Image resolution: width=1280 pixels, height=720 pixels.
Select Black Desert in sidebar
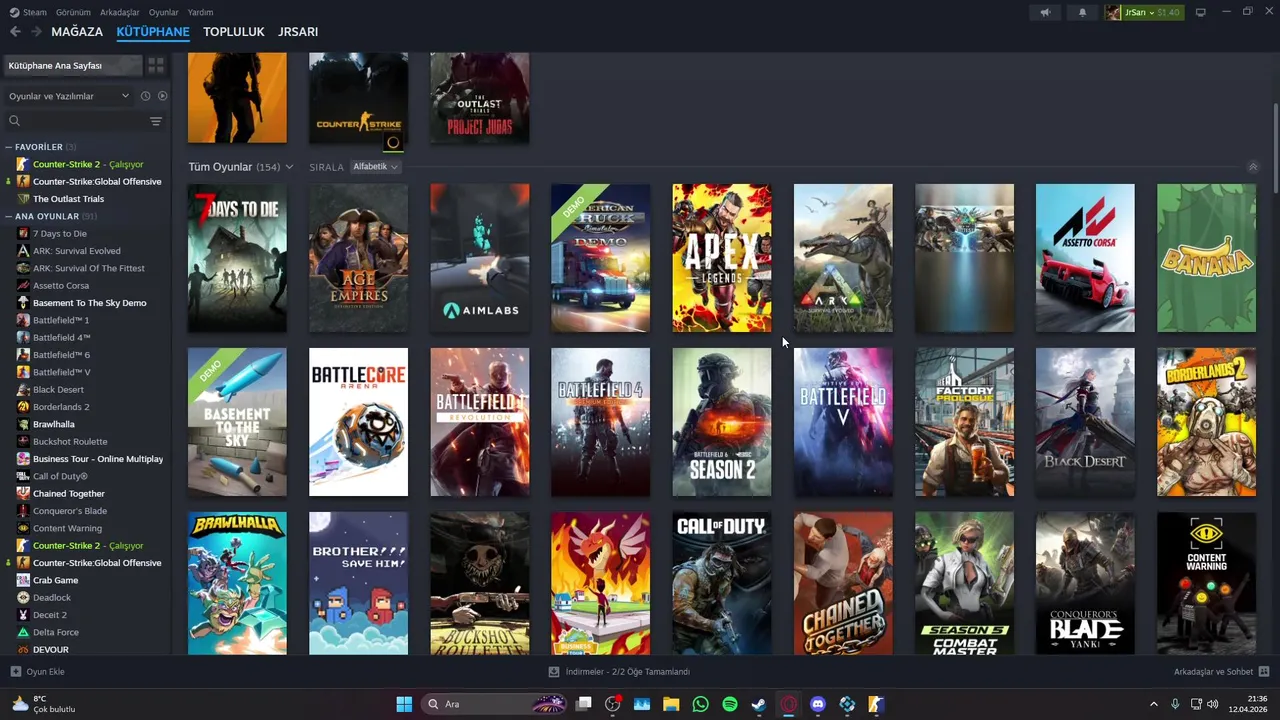click(x=58, y=390)
